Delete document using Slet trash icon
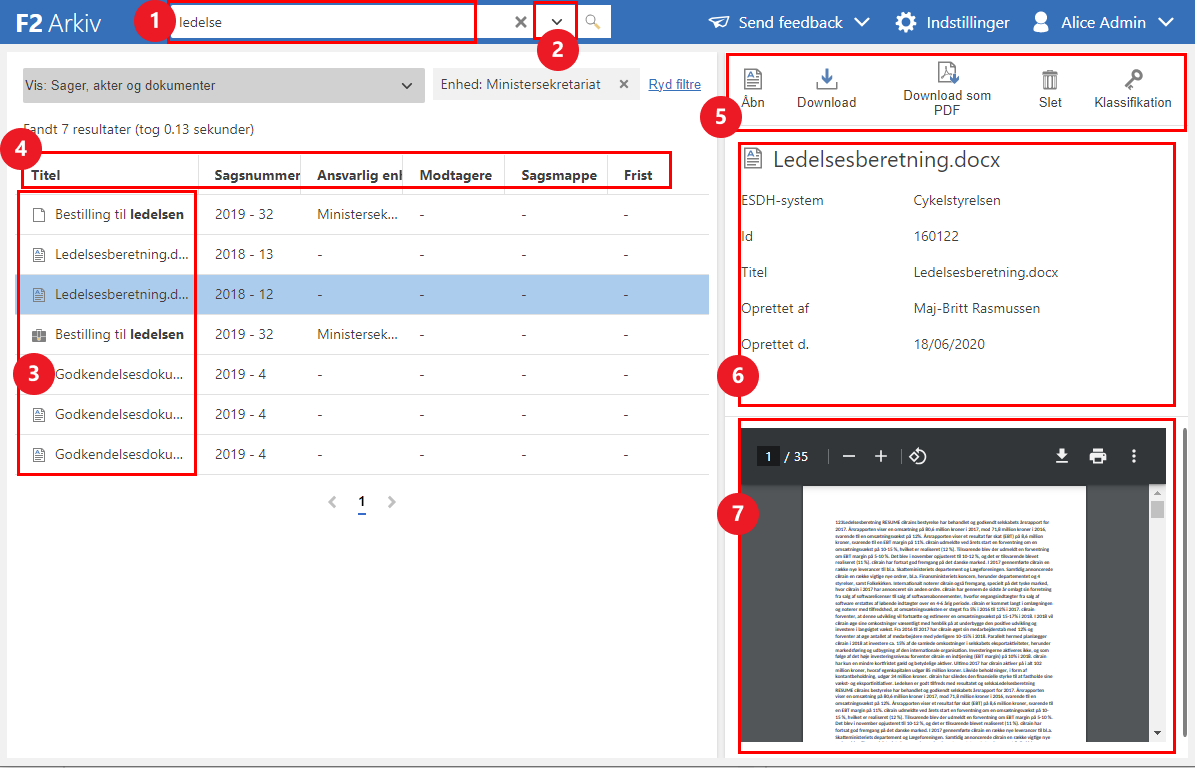Image resolution: width=1195 pixels, height=768 pixels. pos(1050,86)
